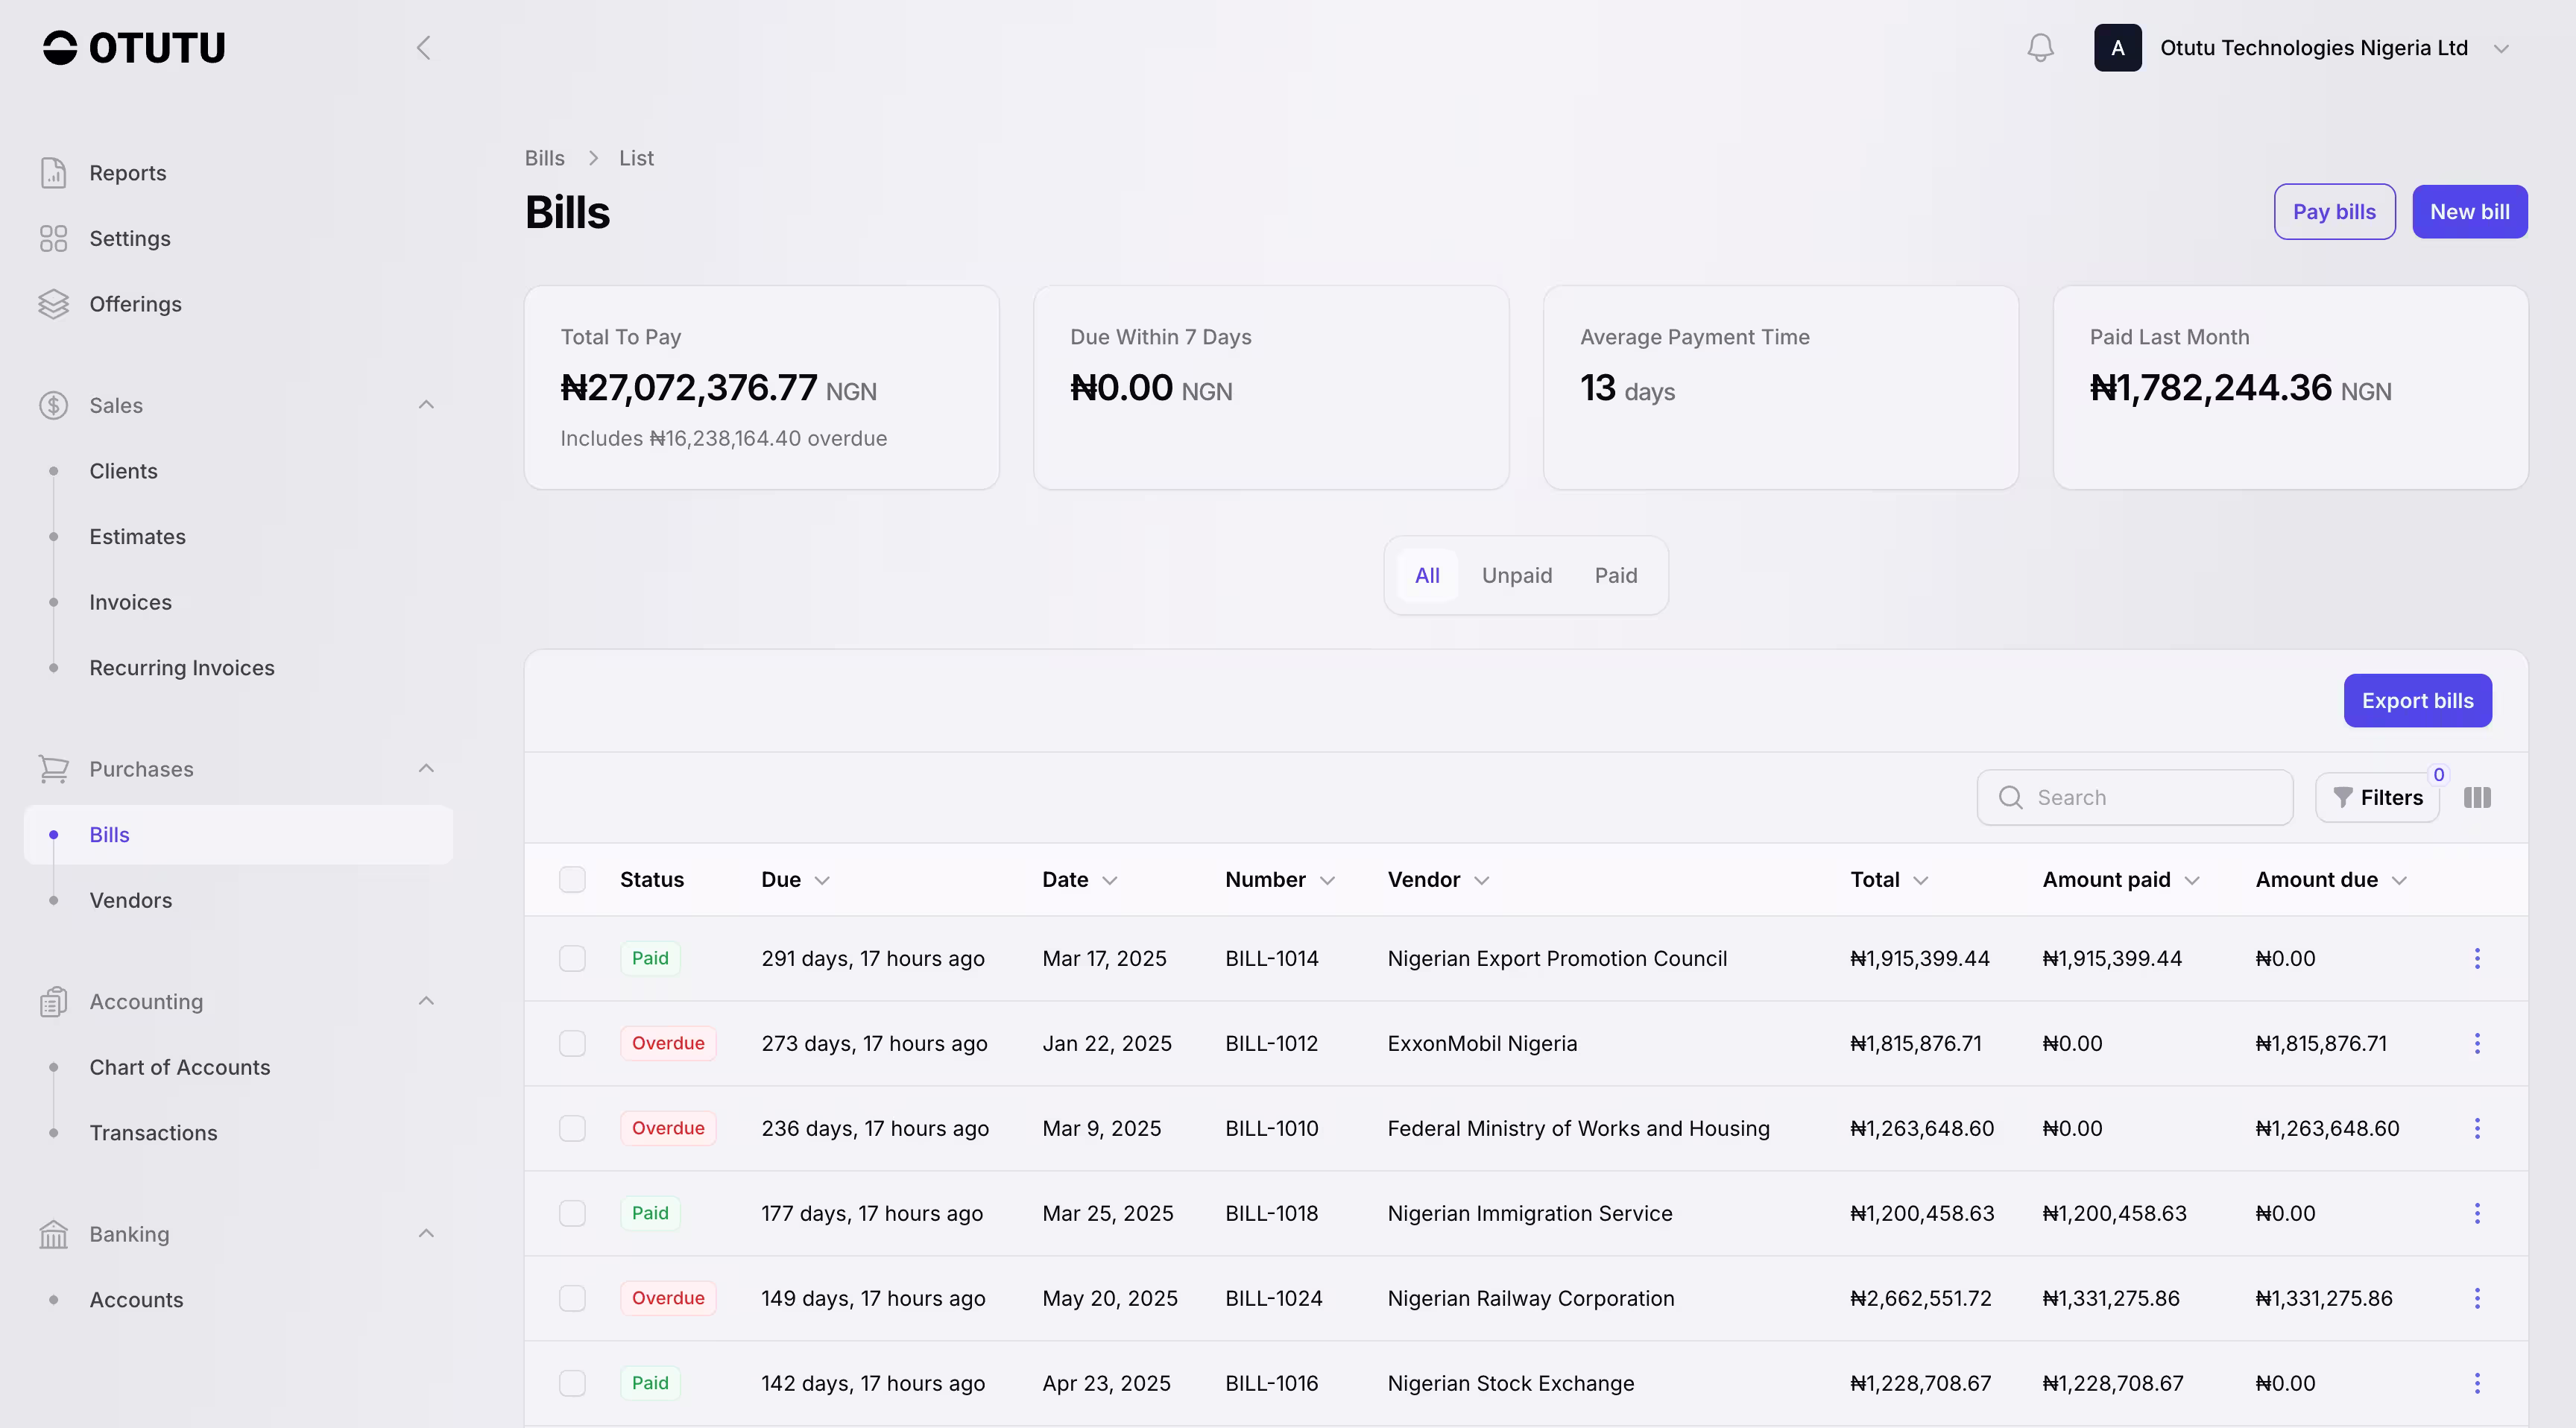Screen dimensions: 2576x1428
Task: Open Vendors in the sidebar
Action: click(131, 900)
